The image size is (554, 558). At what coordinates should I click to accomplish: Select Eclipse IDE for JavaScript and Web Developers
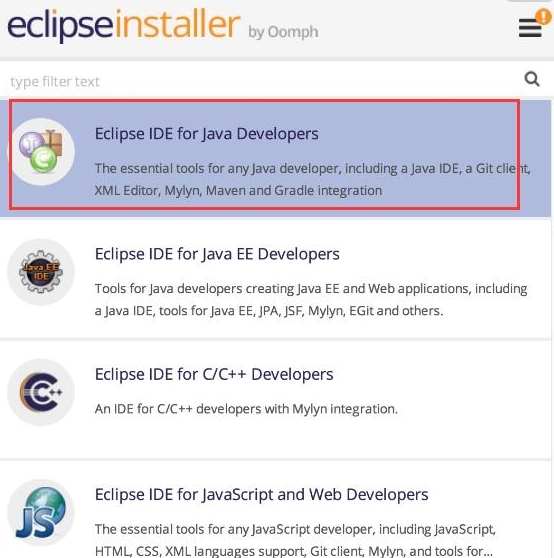(x=262, y=495)
